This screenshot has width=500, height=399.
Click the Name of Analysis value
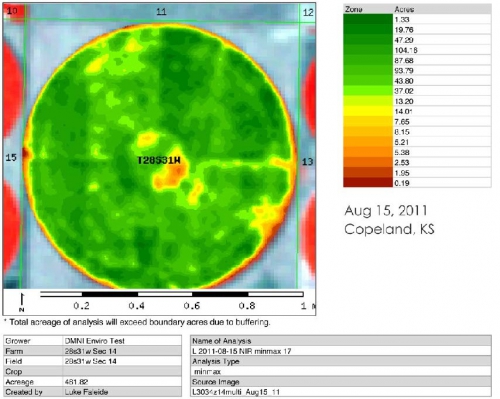242,351
